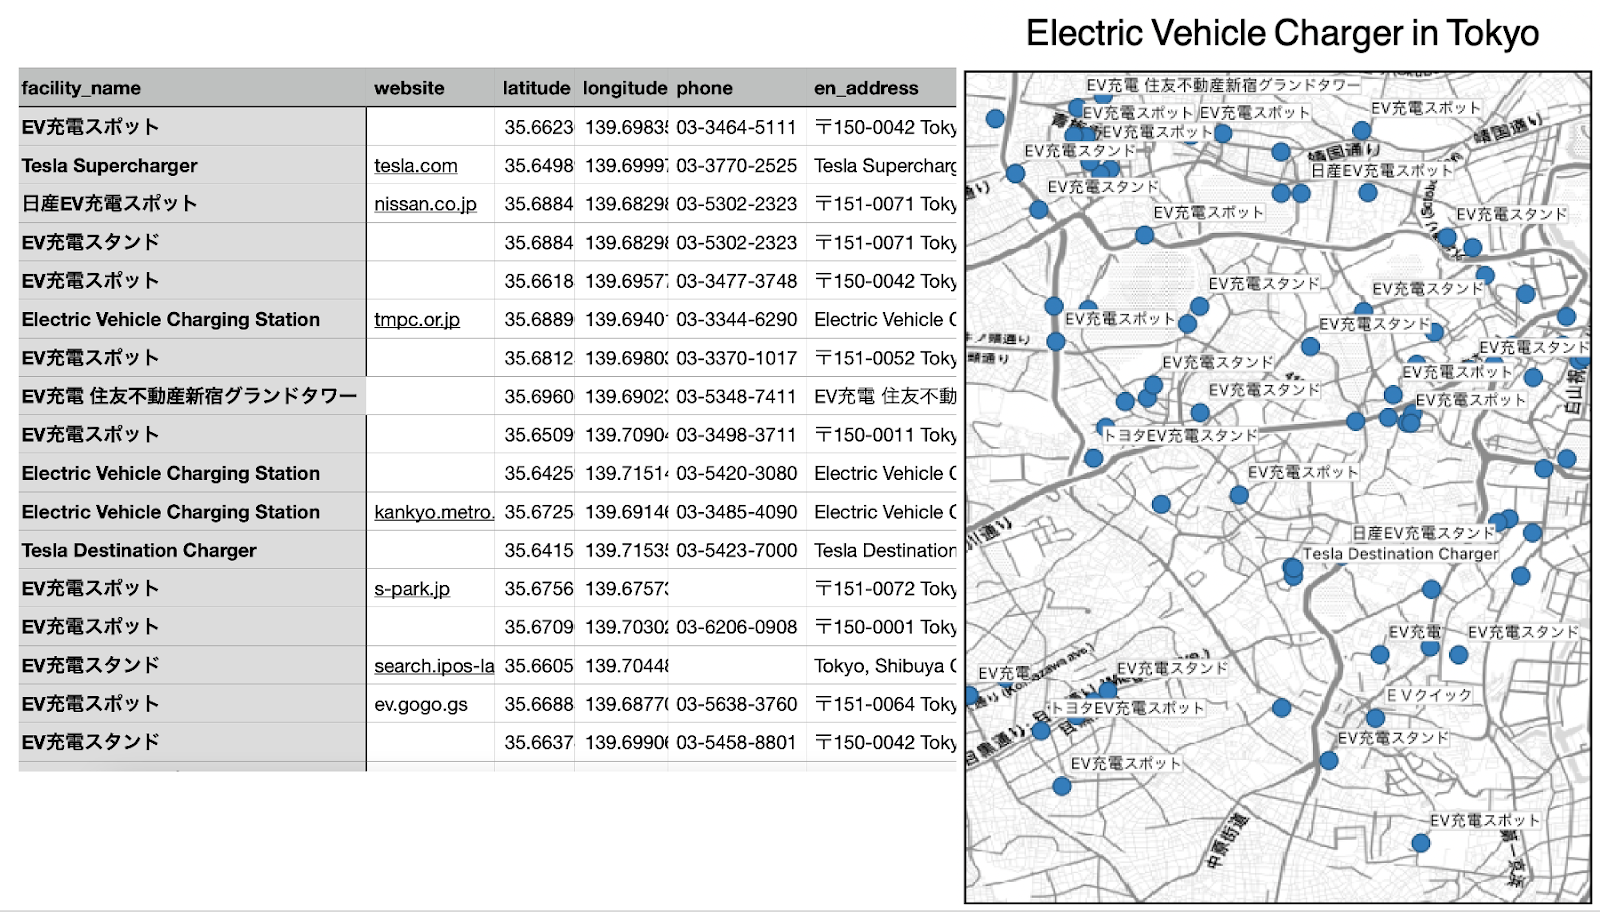Click the s-park.jp link
1600x912 pixels.
(413, 589)
